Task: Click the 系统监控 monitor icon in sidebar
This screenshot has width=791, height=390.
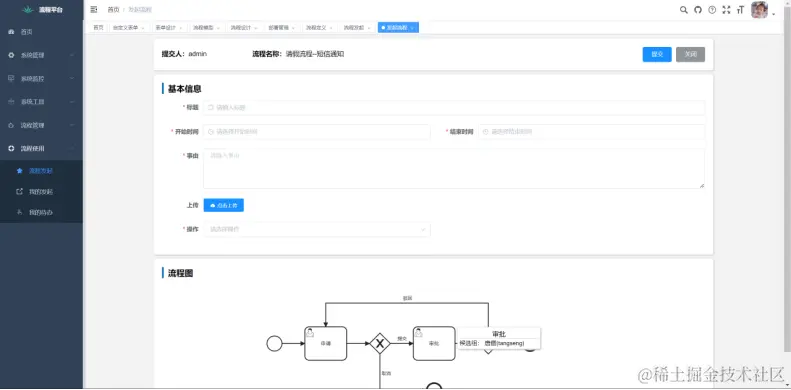Action: (11, 78)
